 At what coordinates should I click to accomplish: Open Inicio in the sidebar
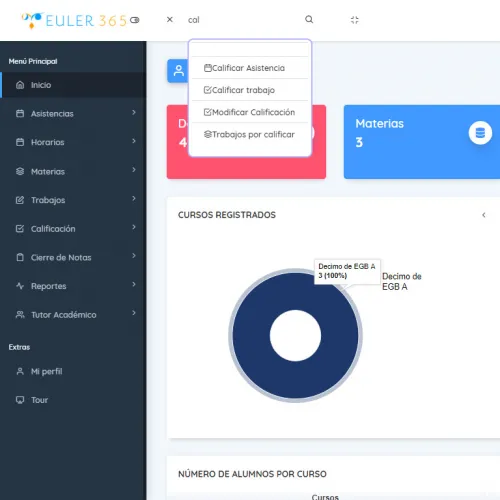(x=73, y=85)
